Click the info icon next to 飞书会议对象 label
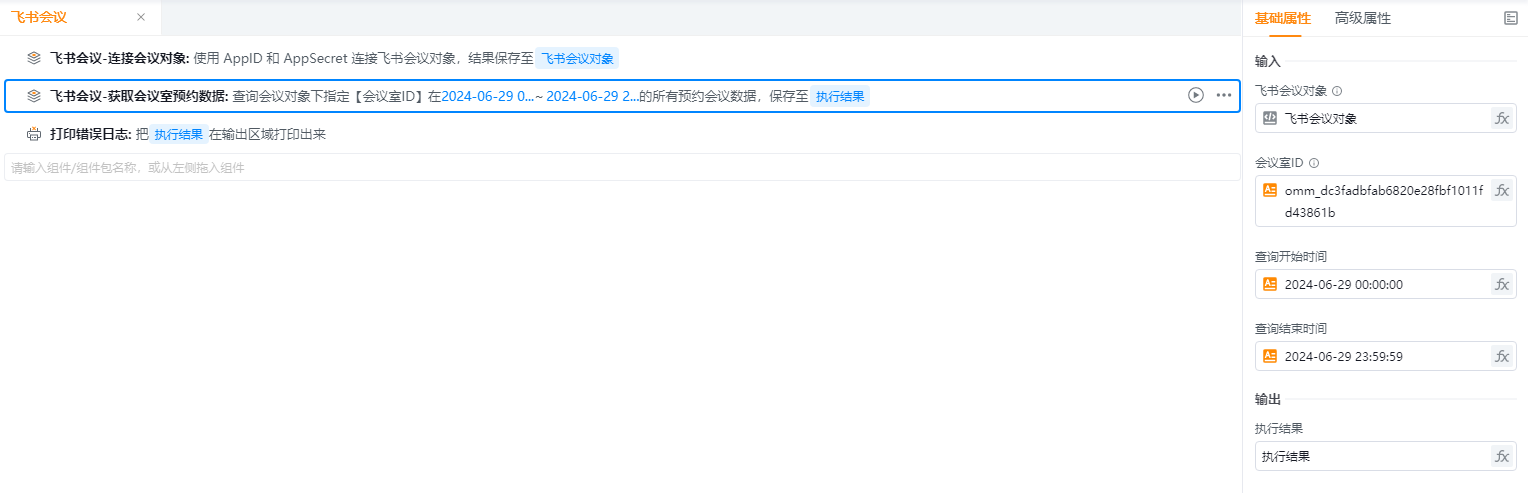This screenshot has width=1528, height=493. (x=1337, y=91)
